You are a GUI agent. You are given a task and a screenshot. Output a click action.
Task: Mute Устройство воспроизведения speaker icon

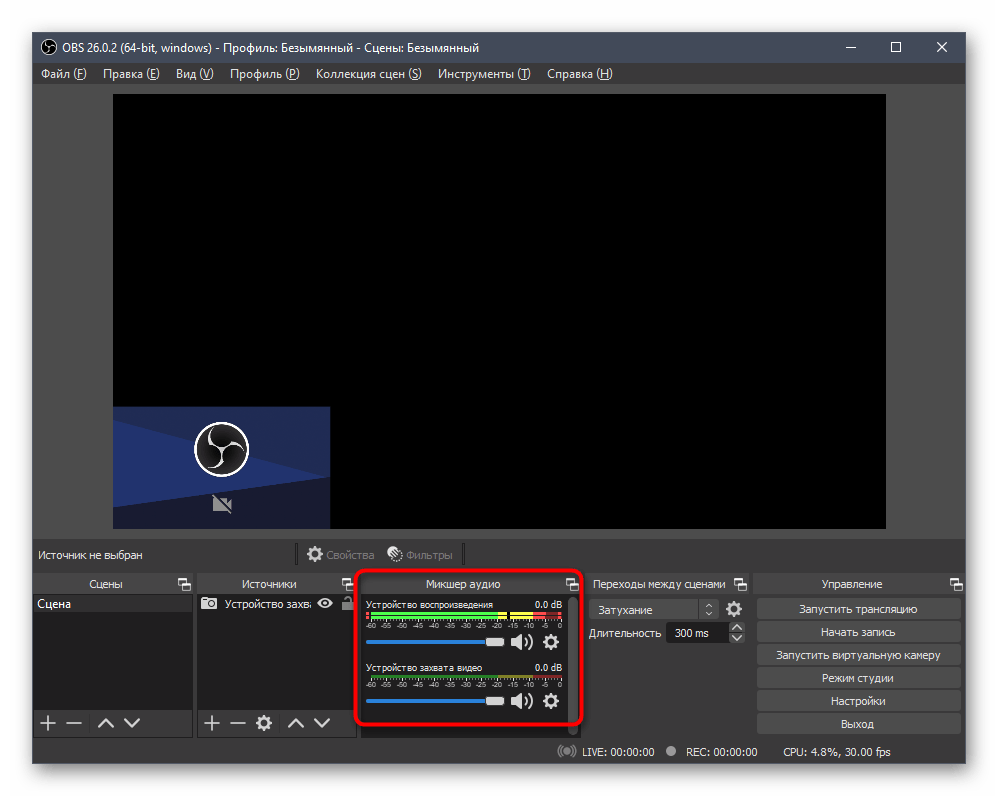[521, 642]
